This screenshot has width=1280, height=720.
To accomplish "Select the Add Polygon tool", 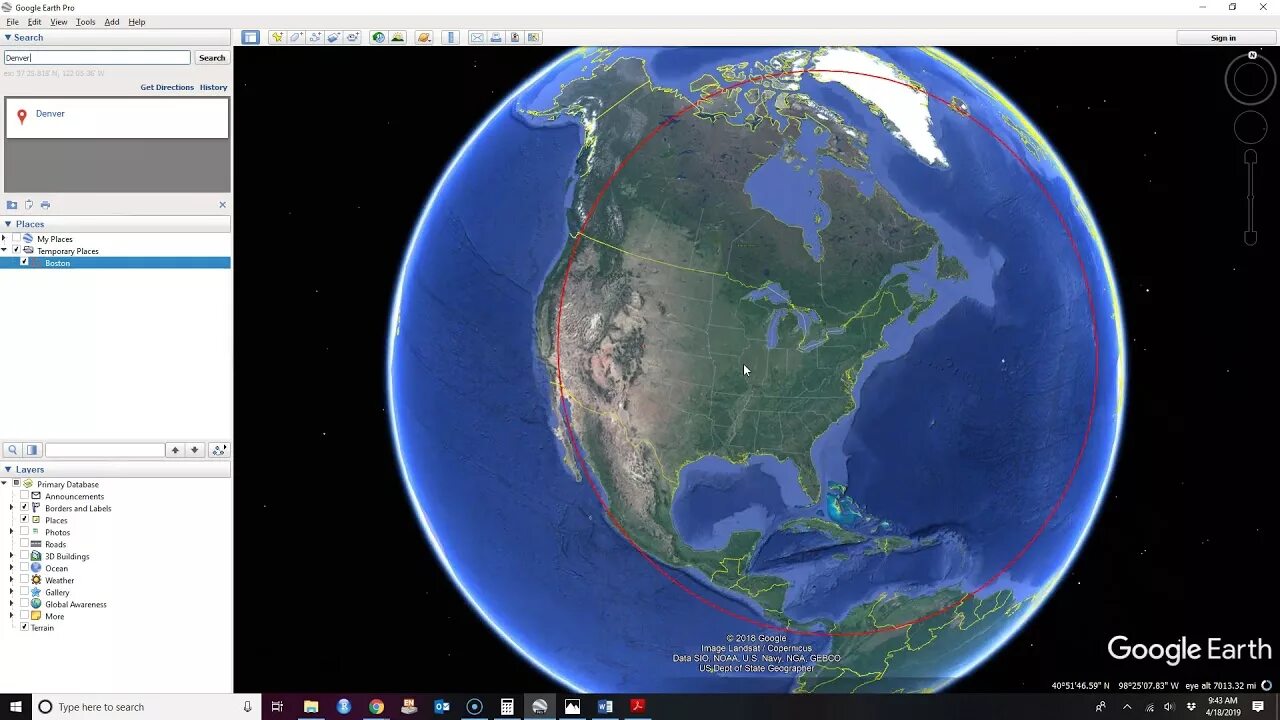I will click(296, 37).
